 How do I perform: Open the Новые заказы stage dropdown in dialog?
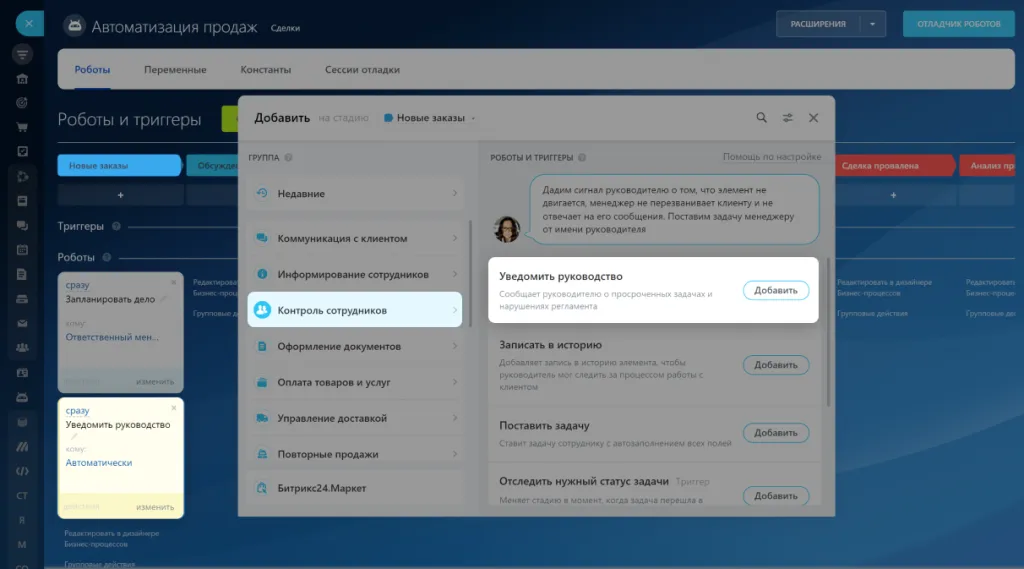click(x=430, y=118)
